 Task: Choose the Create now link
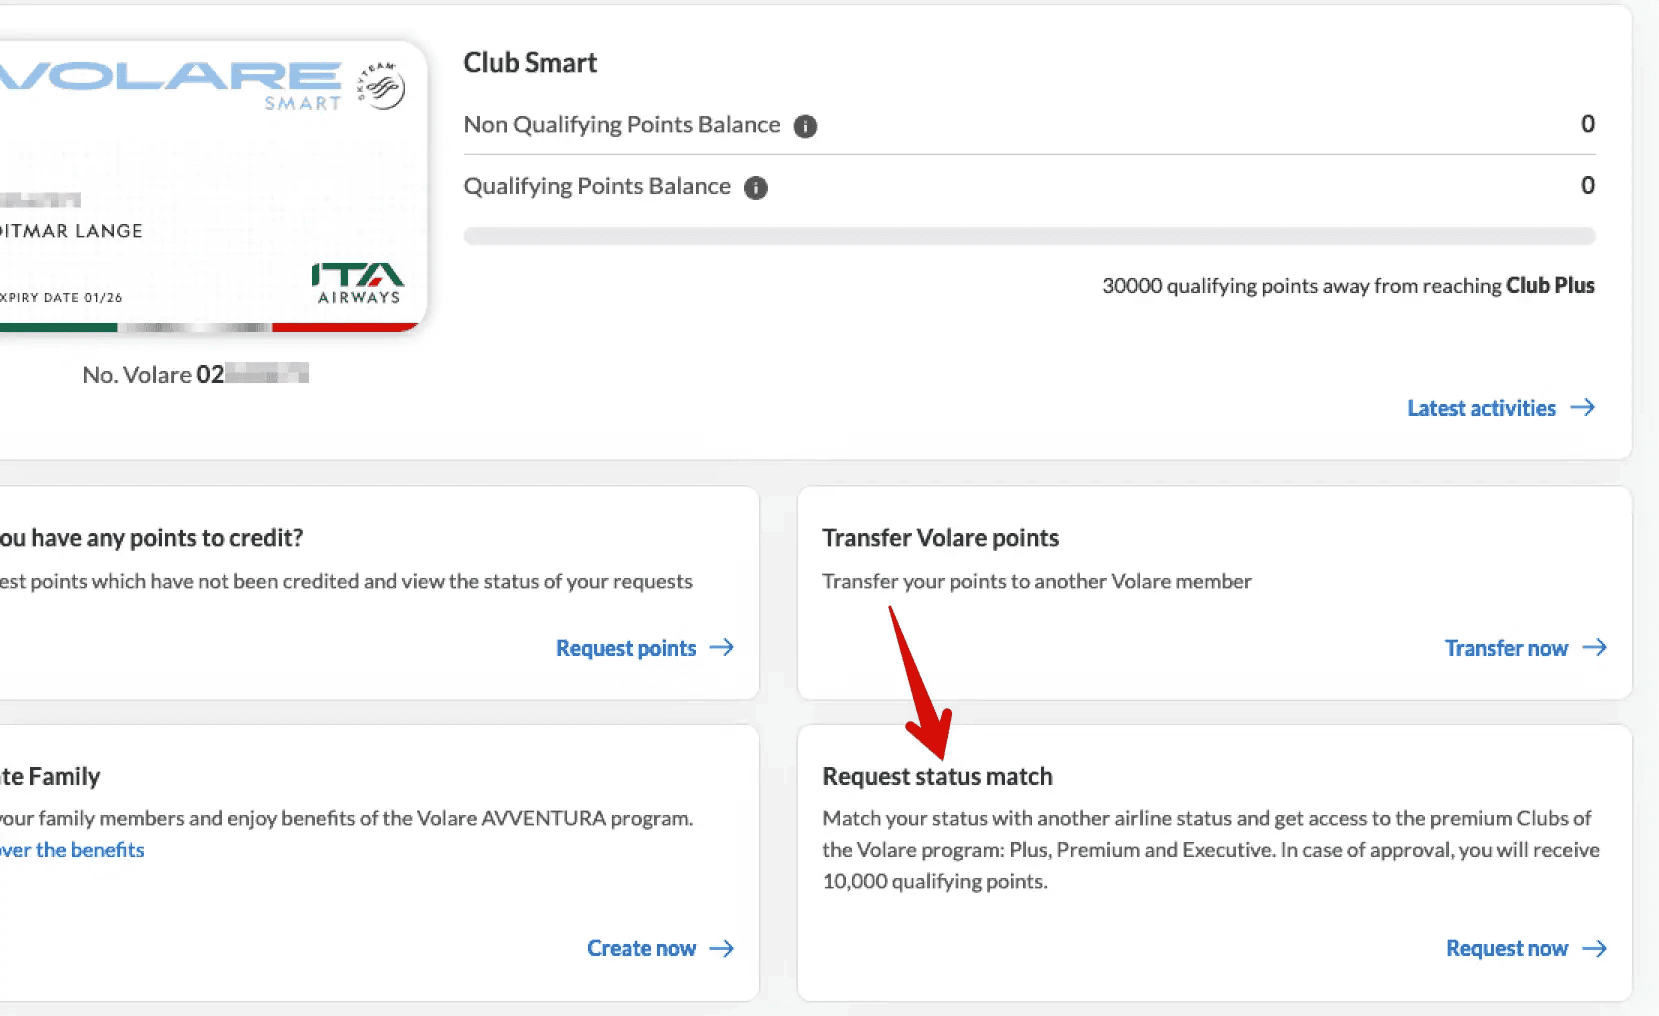pyautogui.click(x=641, y=948)
